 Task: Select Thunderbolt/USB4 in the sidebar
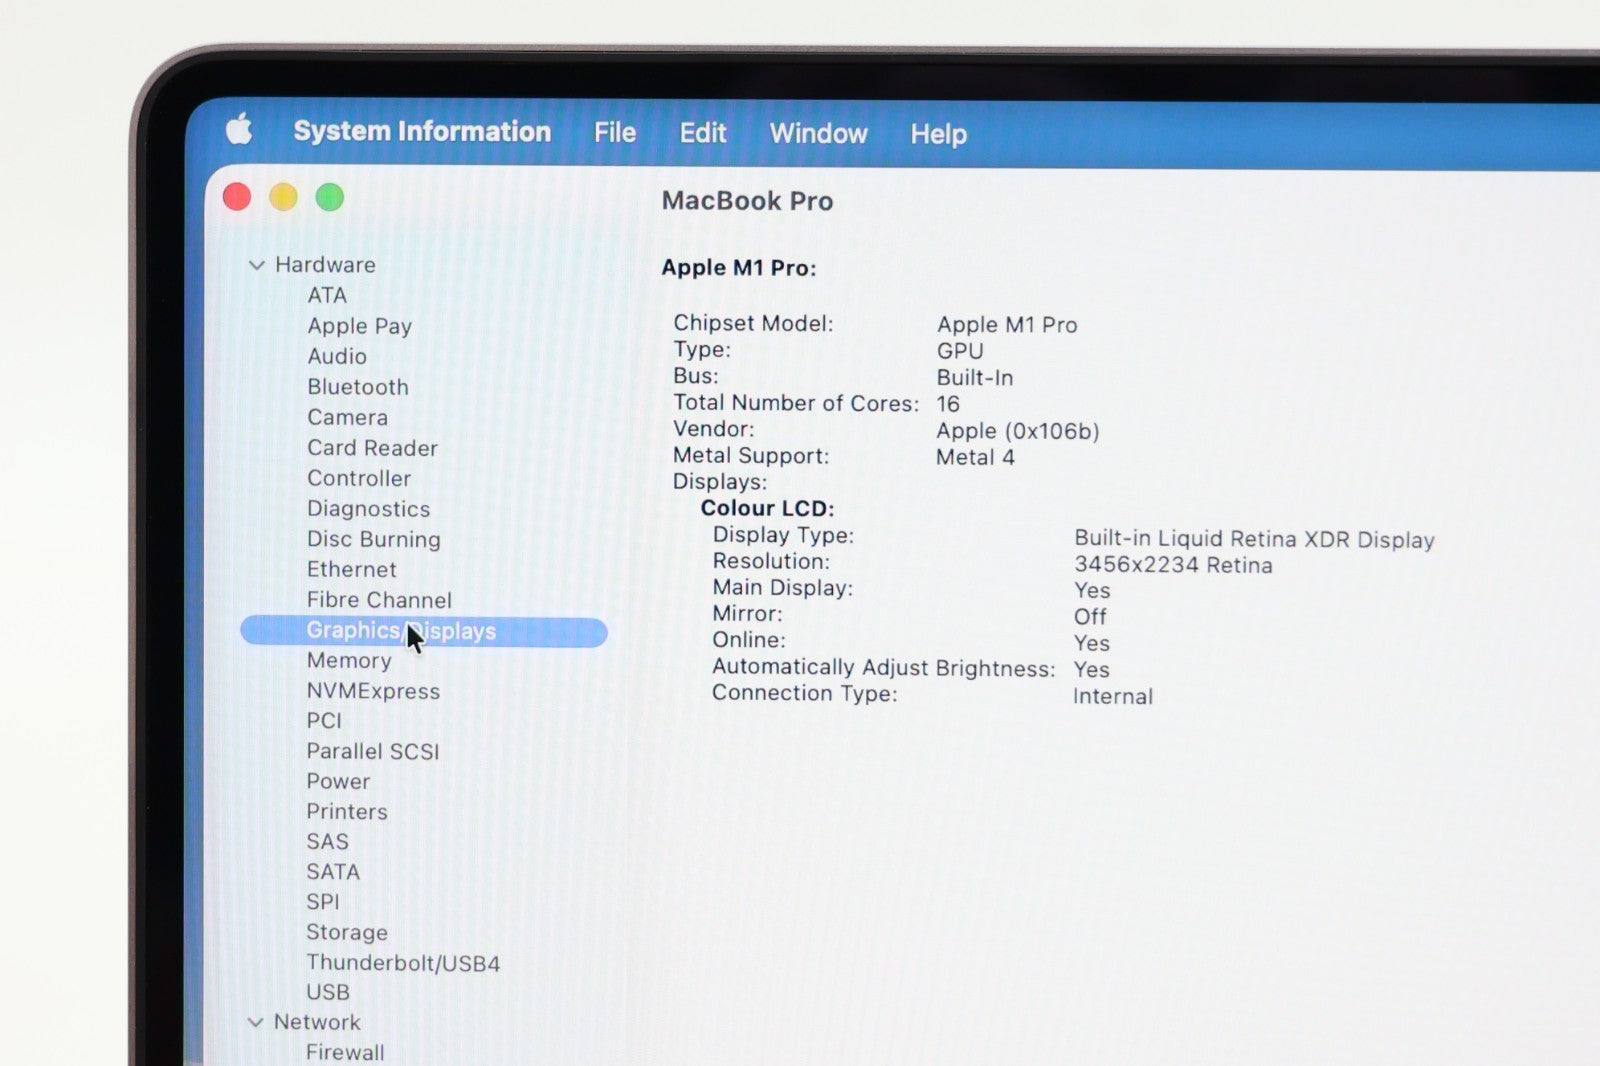tap(402, 963)
